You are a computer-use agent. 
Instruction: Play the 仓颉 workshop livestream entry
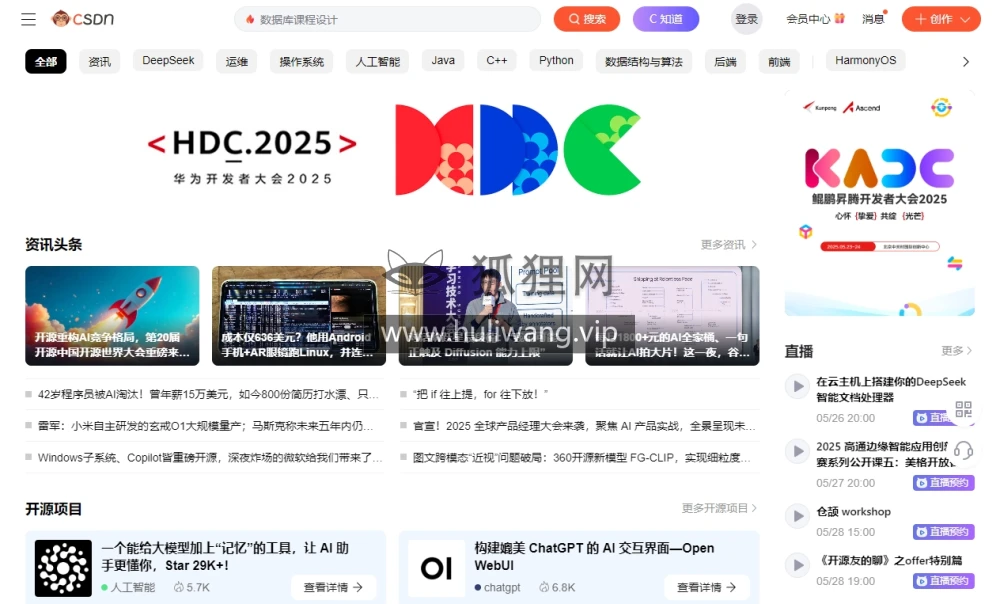click(797, 516)
